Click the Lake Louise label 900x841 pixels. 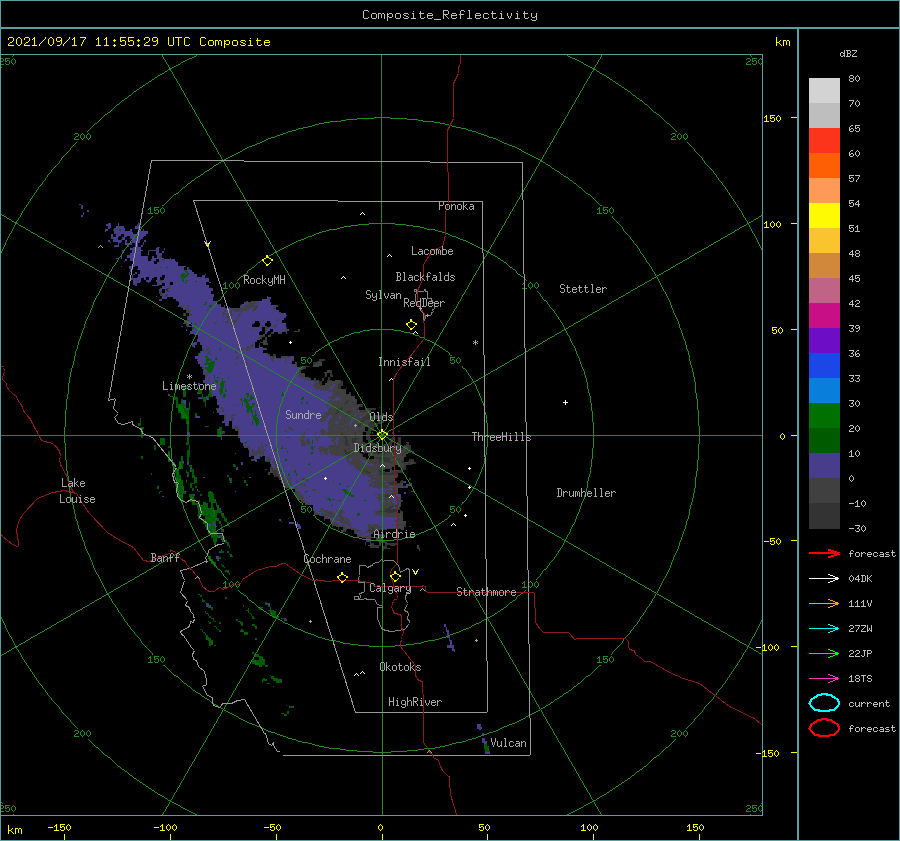coord(77,491)
